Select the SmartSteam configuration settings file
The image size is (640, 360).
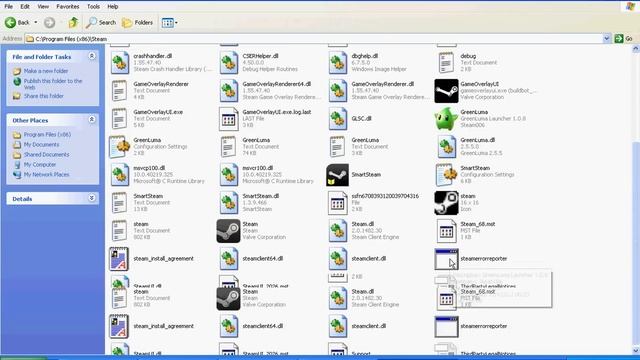pyautogui.click(x=476, y=175)
